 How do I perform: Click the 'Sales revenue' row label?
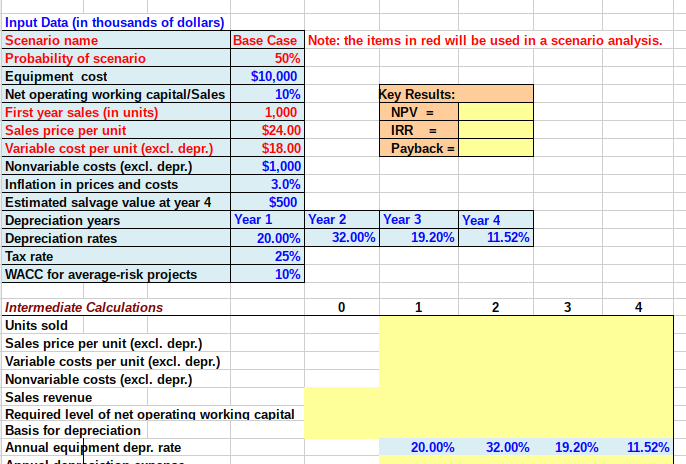pyautogui.click(x=49, y=397)
